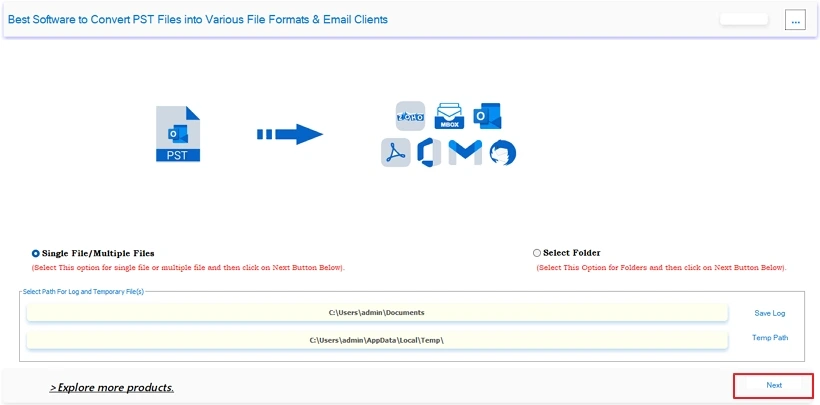820x405 pixels.
Task: Click the red Select Folder description text
Action: coord(661,267)
